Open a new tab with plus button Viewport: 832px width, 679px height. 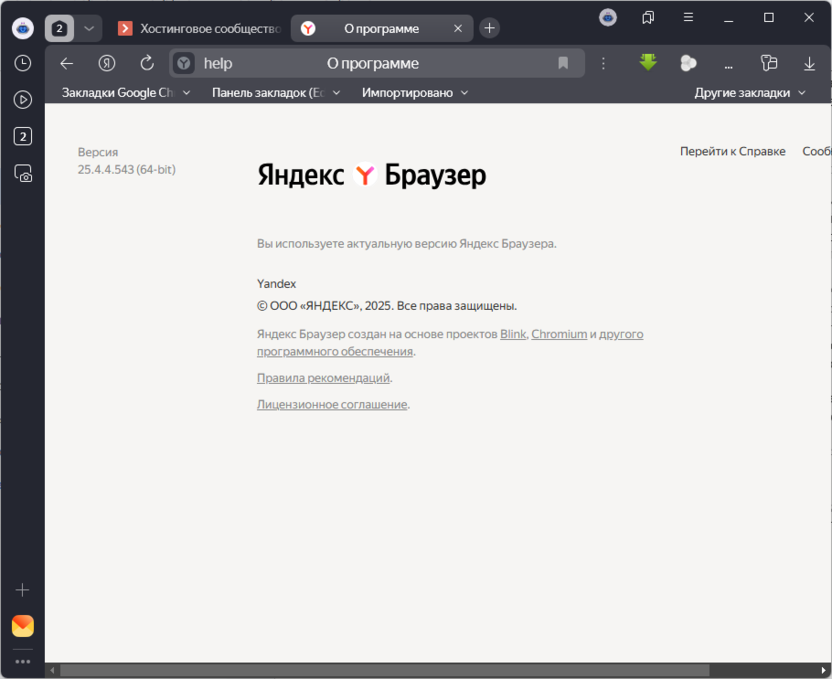pos(489,28)
